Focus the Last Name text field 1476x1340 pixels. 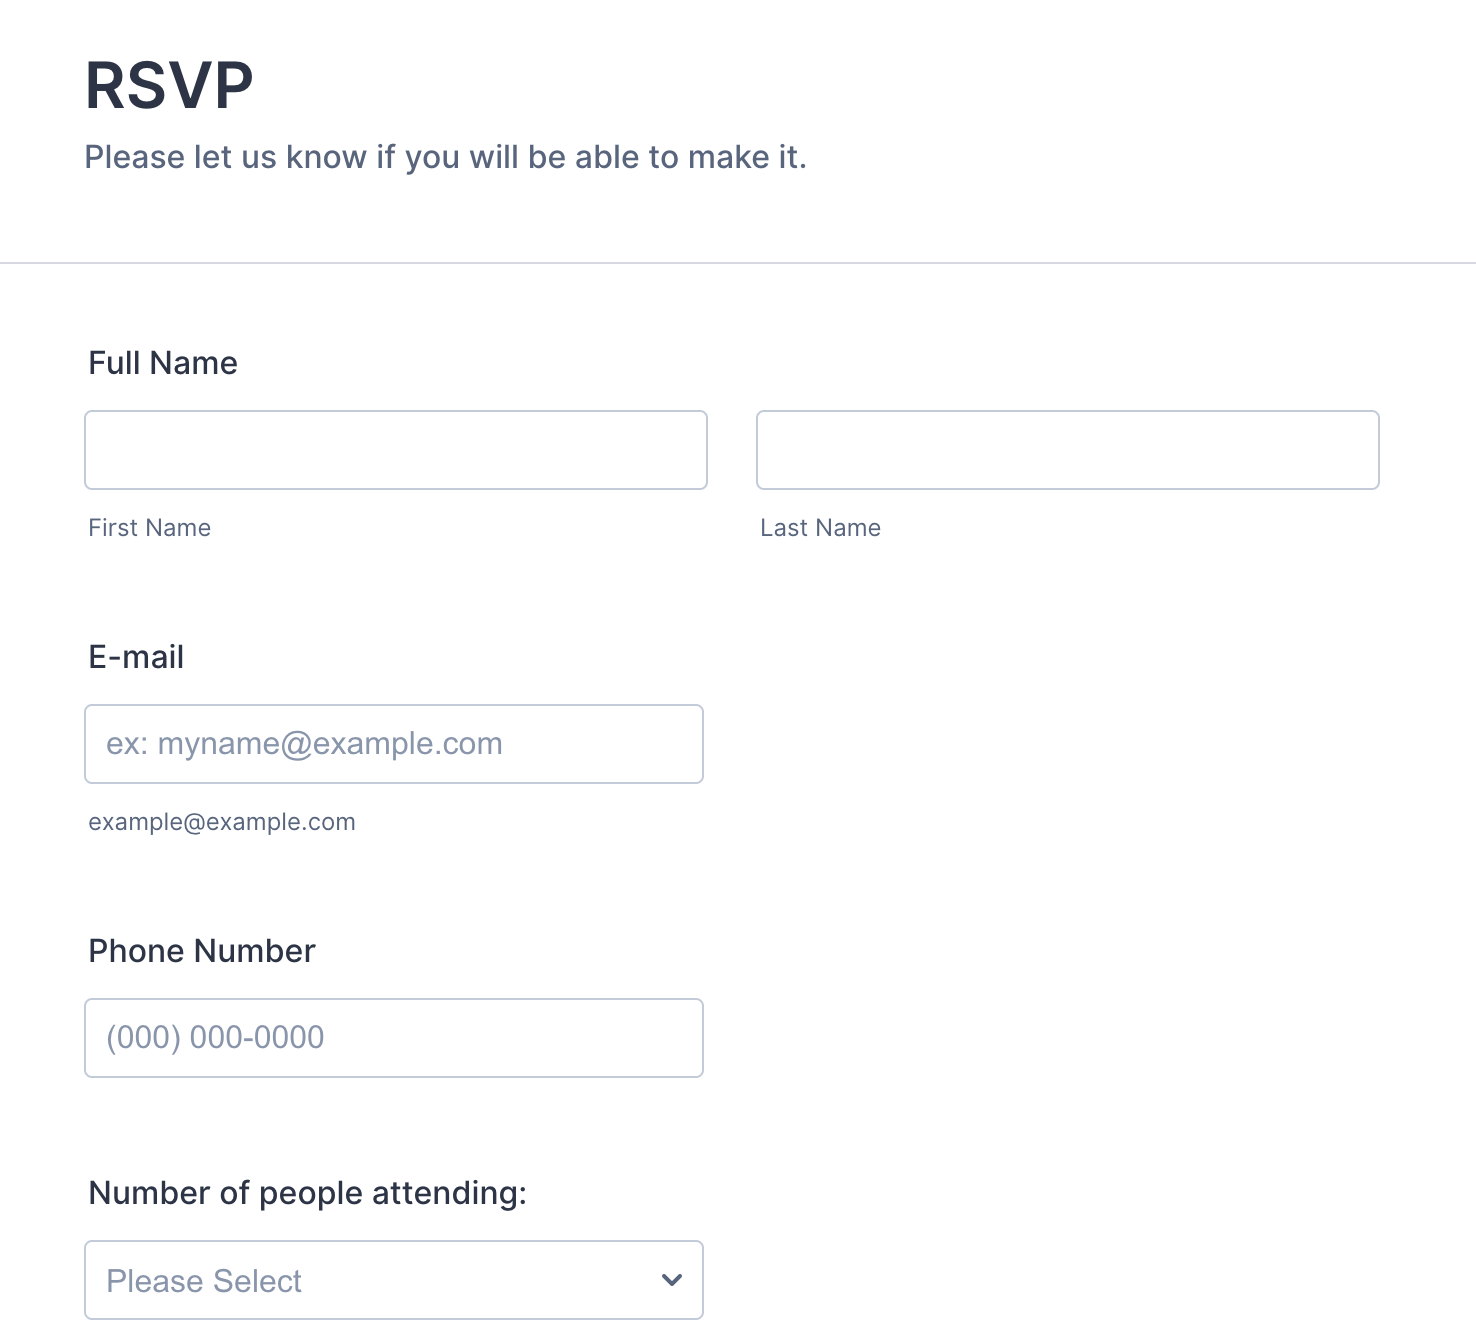click(1067, 450)
